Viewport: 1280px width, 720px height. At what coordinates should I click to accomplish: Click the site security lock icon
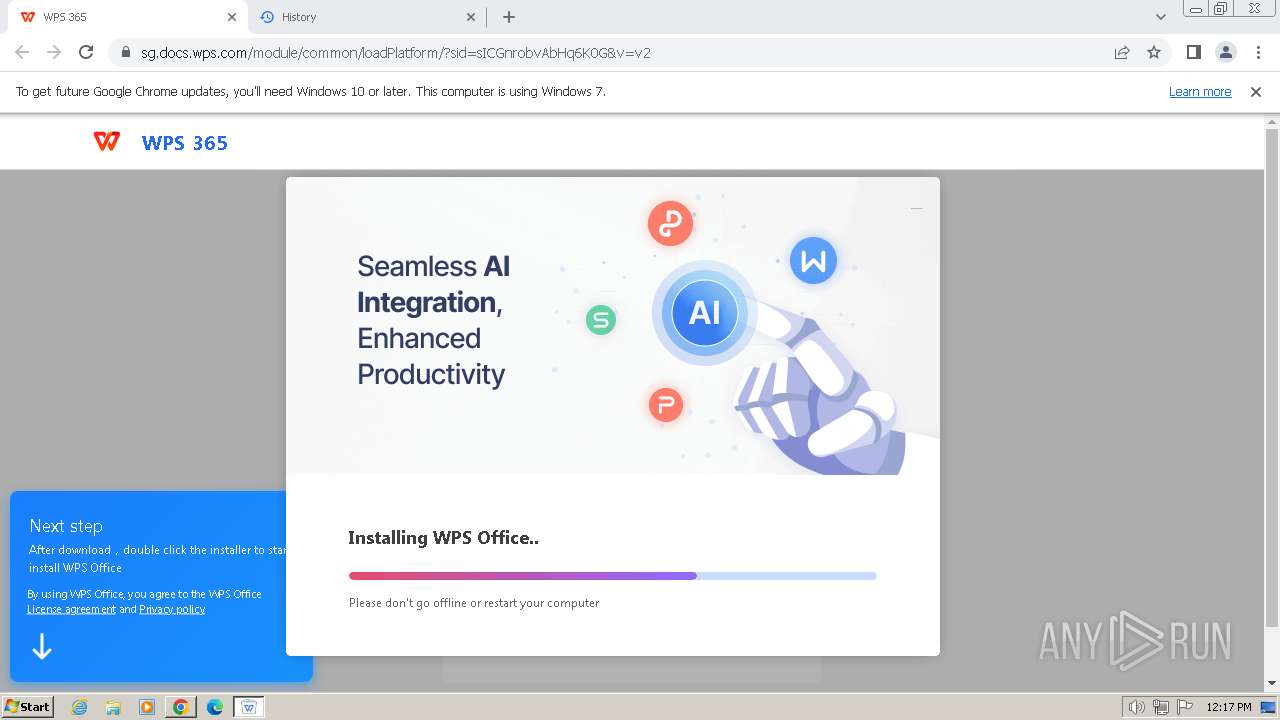[x=126, y=53]
